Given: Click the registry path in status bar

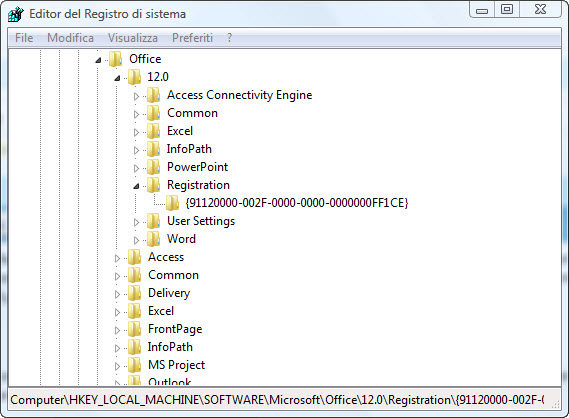Looking at the screenshot, I should pyautogui.click(x=277, y=400).
